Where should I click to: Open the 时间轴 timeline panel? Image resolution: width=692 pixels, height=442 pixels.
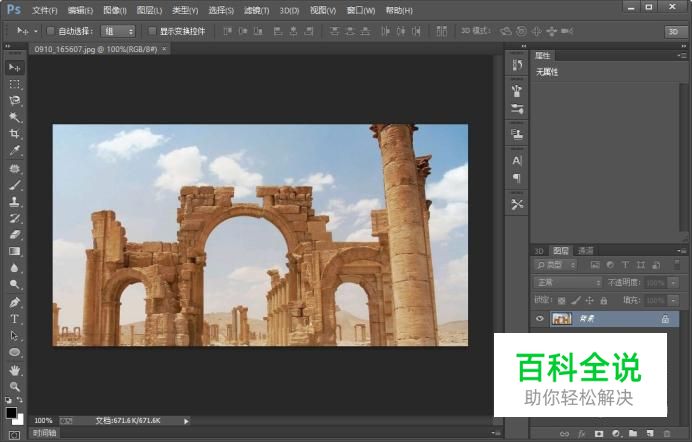click(x=45, y=434)
